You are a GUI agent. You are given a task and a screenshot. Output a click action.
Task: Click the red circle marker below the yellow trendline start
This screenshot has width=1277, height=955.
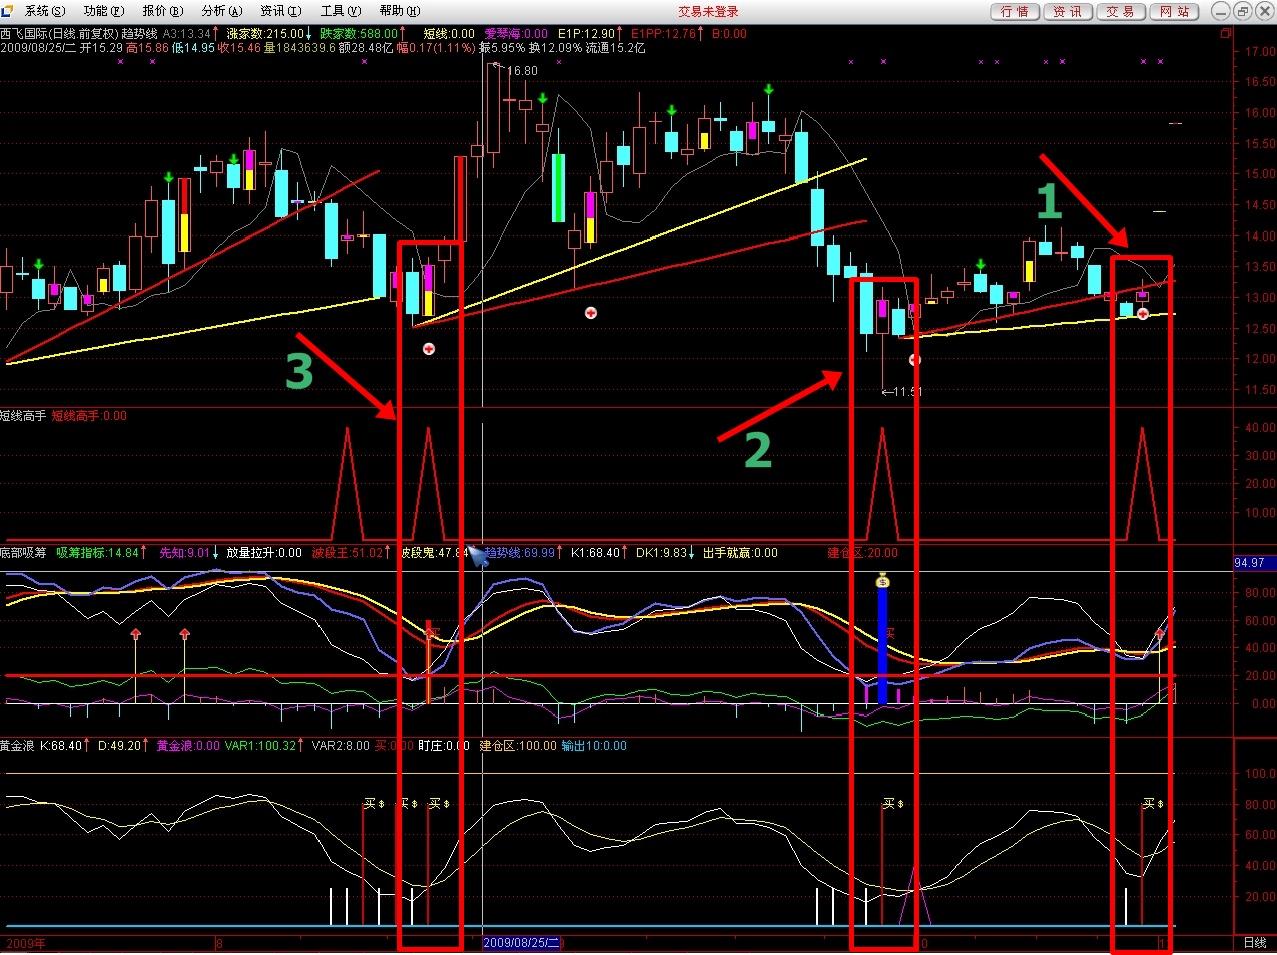point(429,349)
